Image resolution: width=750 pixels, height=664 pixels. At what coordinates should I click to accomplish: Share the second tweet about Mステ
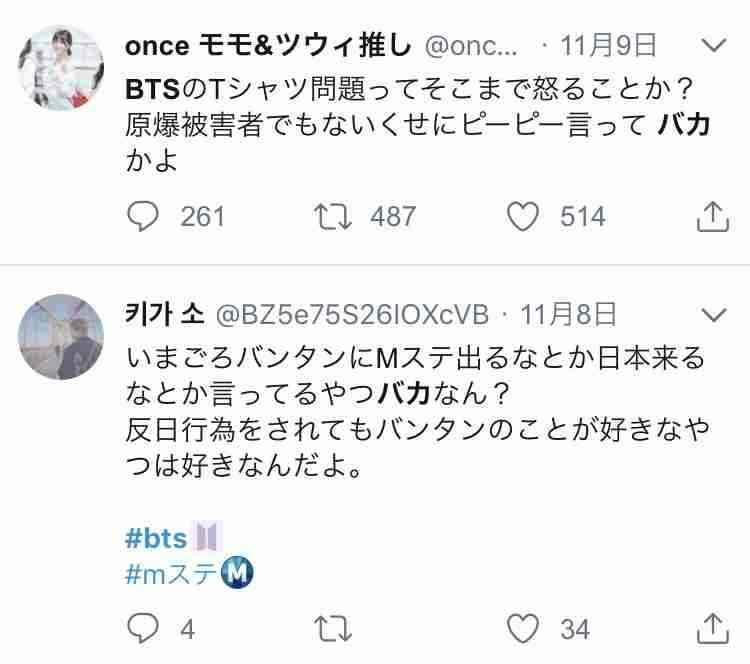[713, 629]
